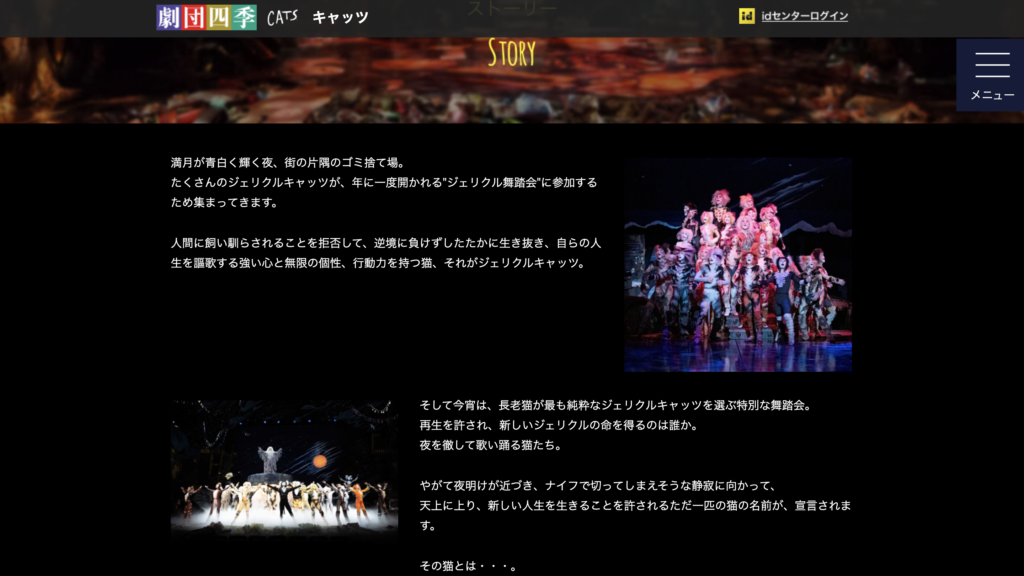The height and width of the screenshot is (576, 1024).
Task: Click the CATS script logo
Action: tap(282, 18)
